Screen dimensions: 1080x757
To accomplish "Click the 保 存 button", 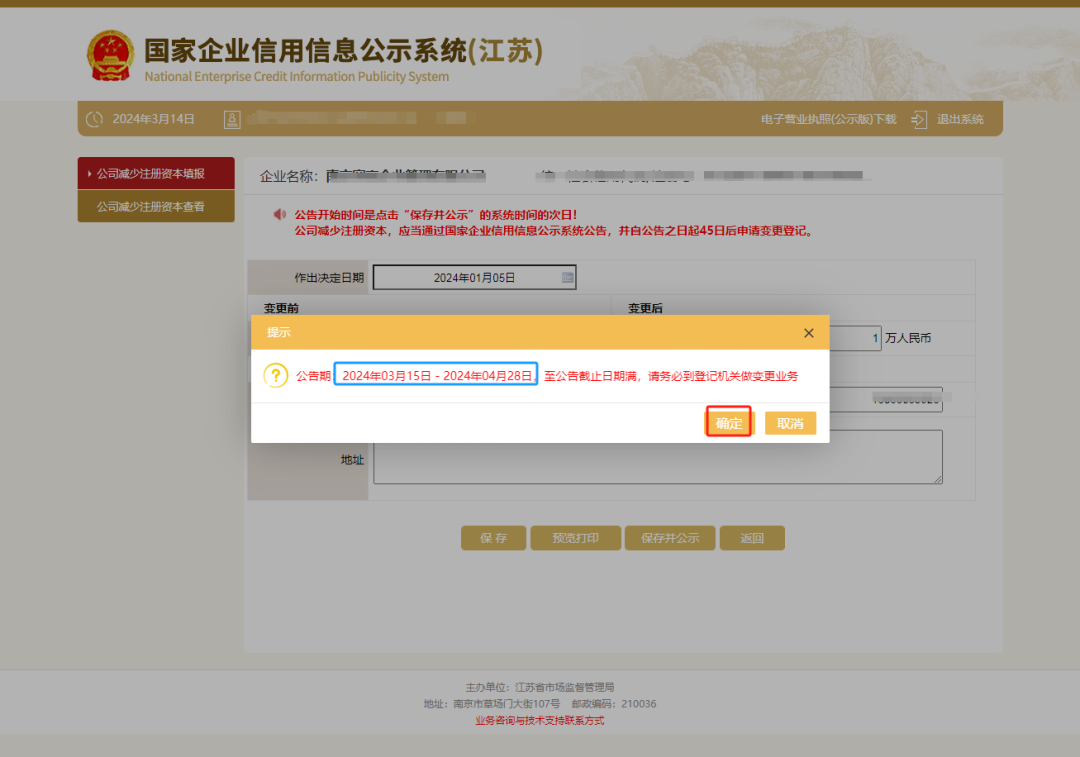I will click(x=494, y=538).
